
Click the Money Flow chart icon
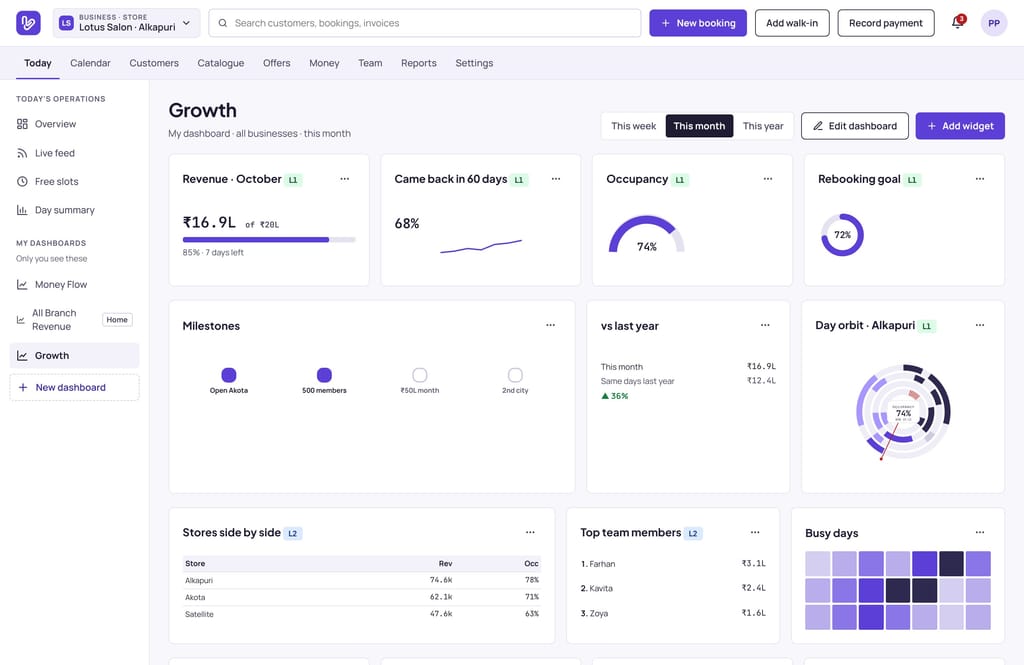[22, 285]
